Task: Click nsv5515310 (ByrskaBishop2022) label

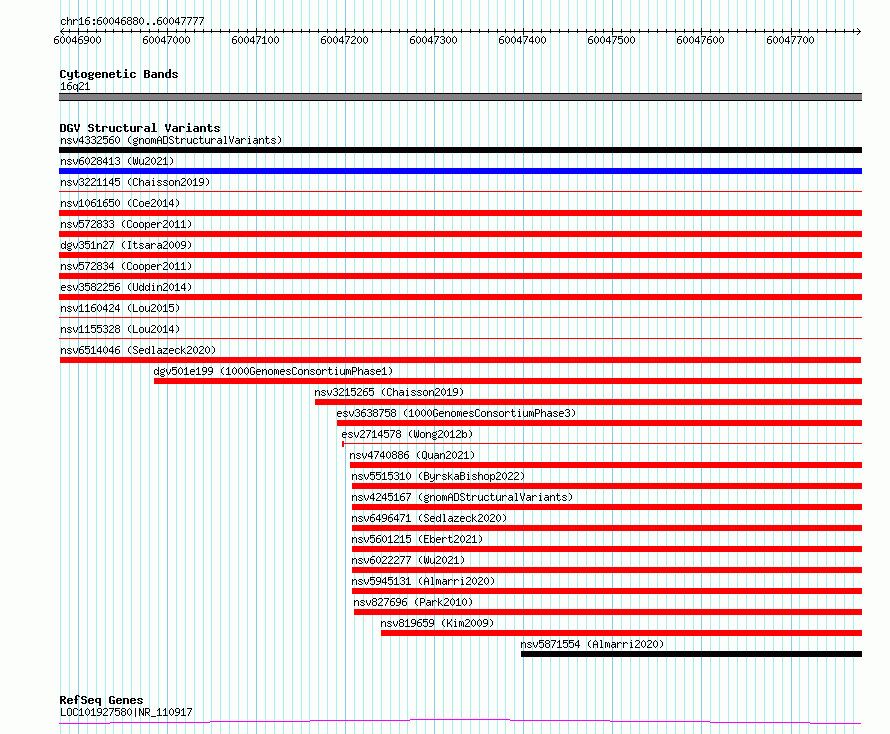Action: point(438,476)
